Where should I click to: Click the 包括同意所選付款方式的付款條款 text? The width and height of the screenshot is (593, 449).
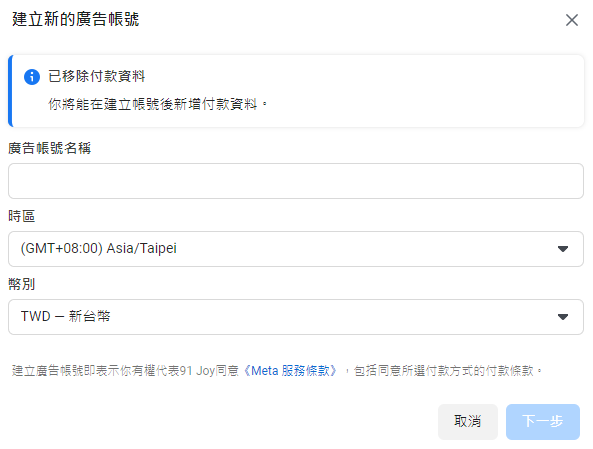443,370
